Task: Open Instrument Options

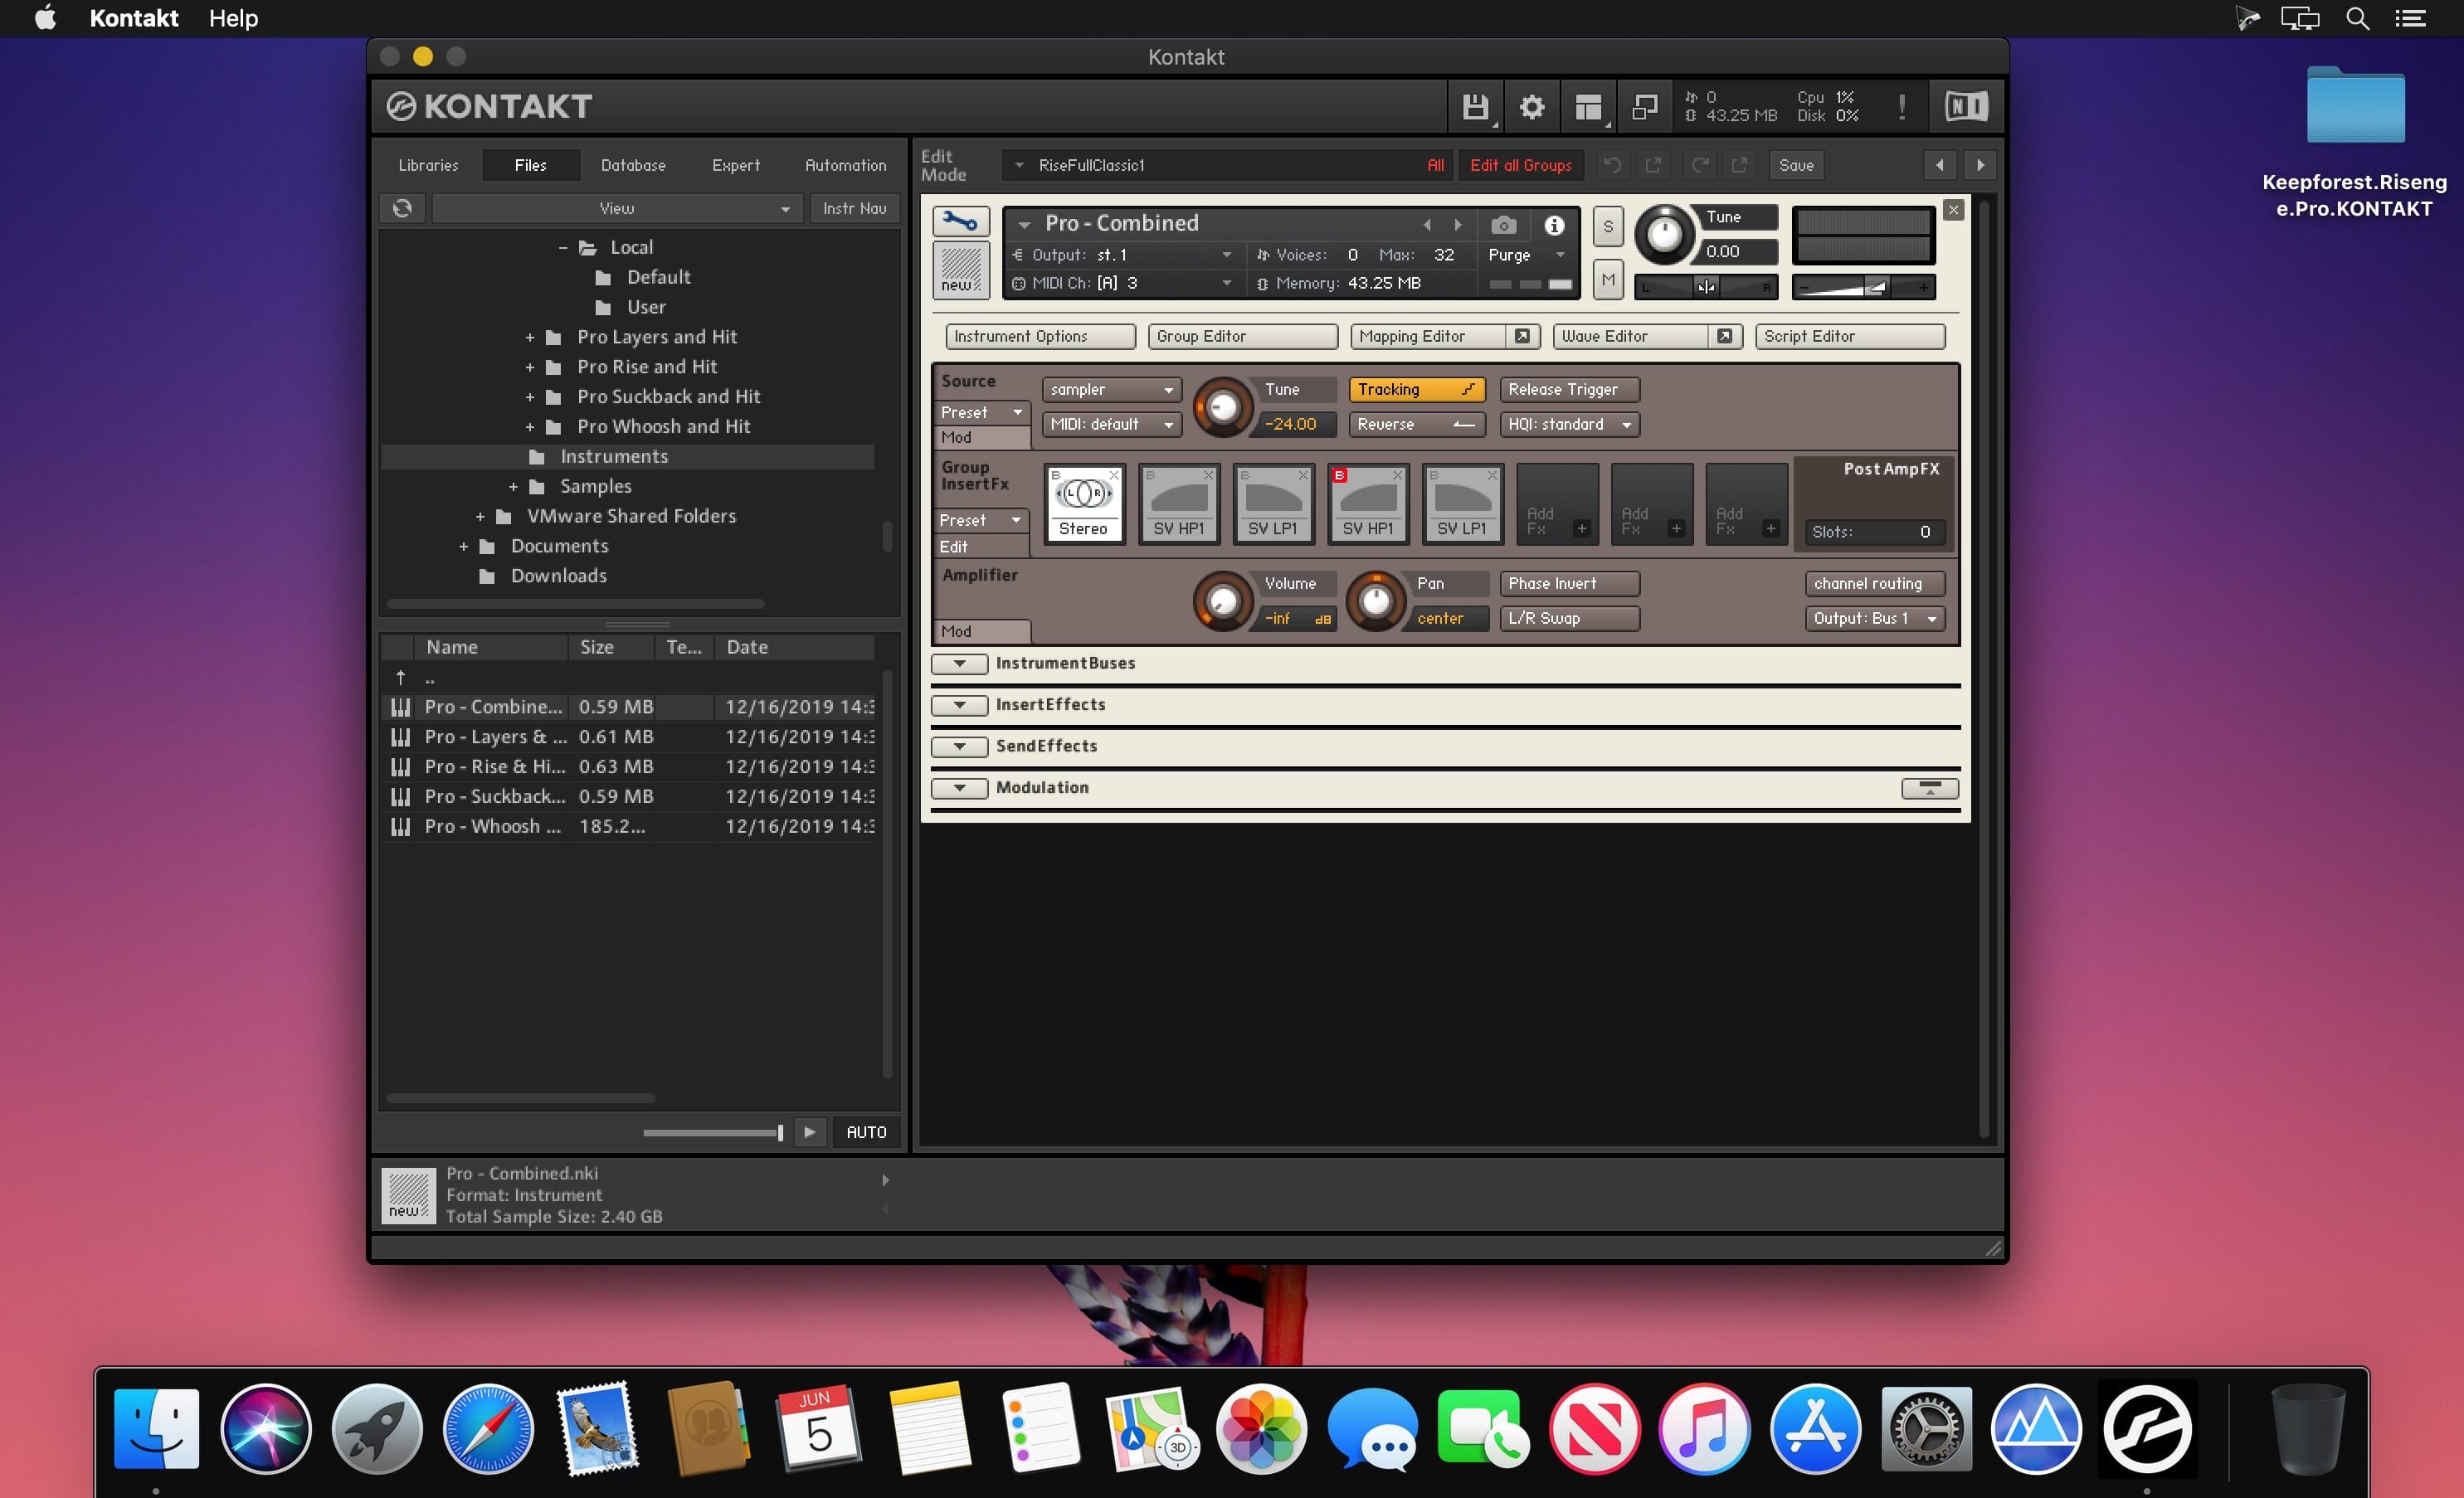Action: 1040,336
